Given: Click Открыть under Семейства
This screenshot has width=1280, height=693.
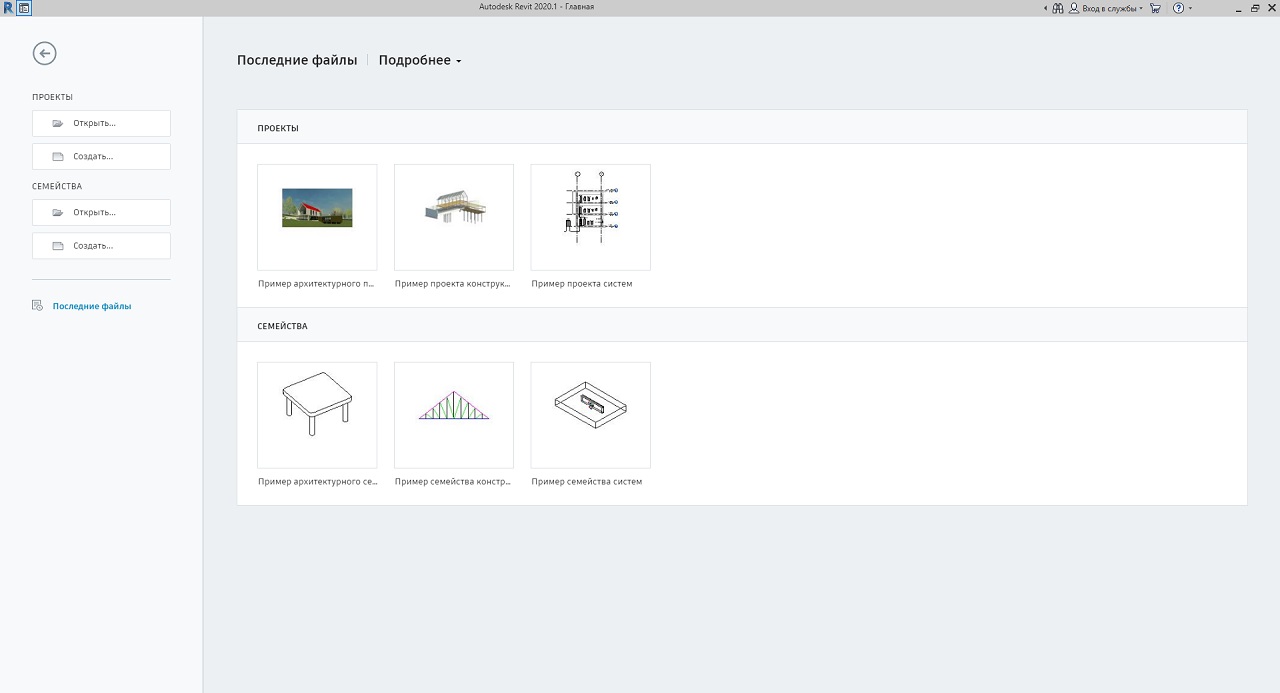Looking at the screenshot, I should [x=101, y=212].
